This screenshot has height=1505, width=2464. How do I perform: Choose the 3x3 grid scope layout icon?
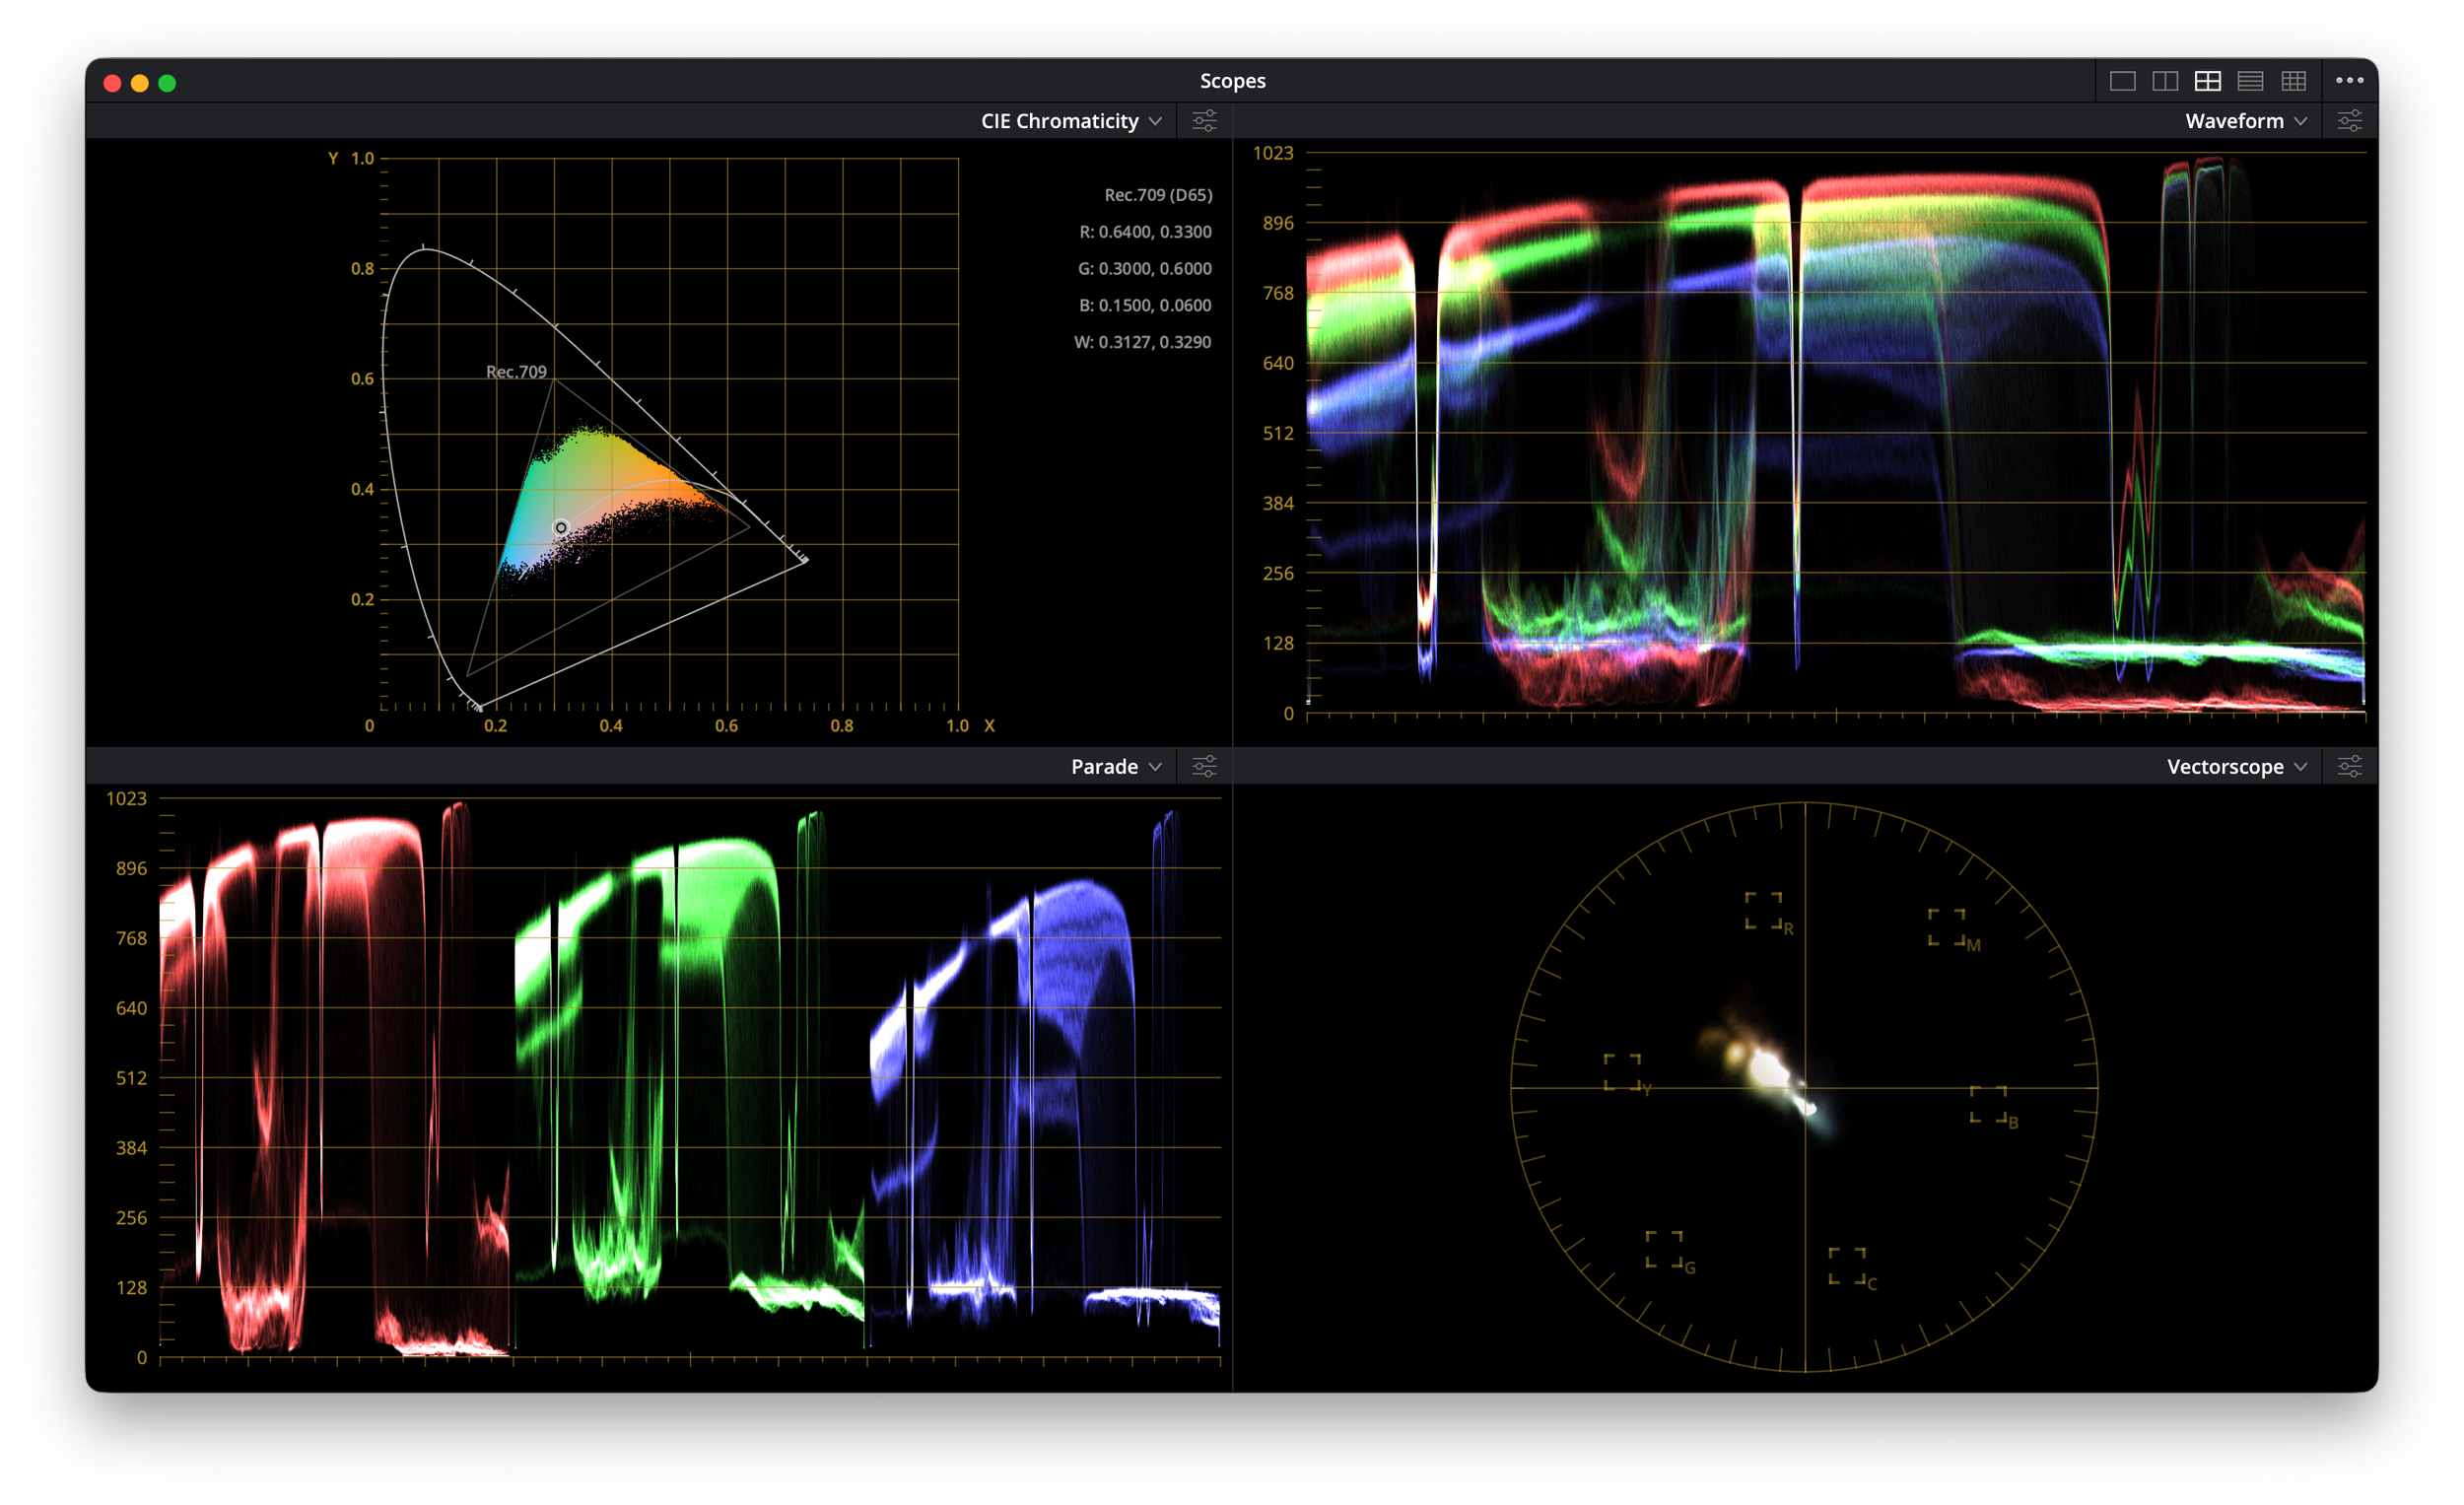(2293, 81)
